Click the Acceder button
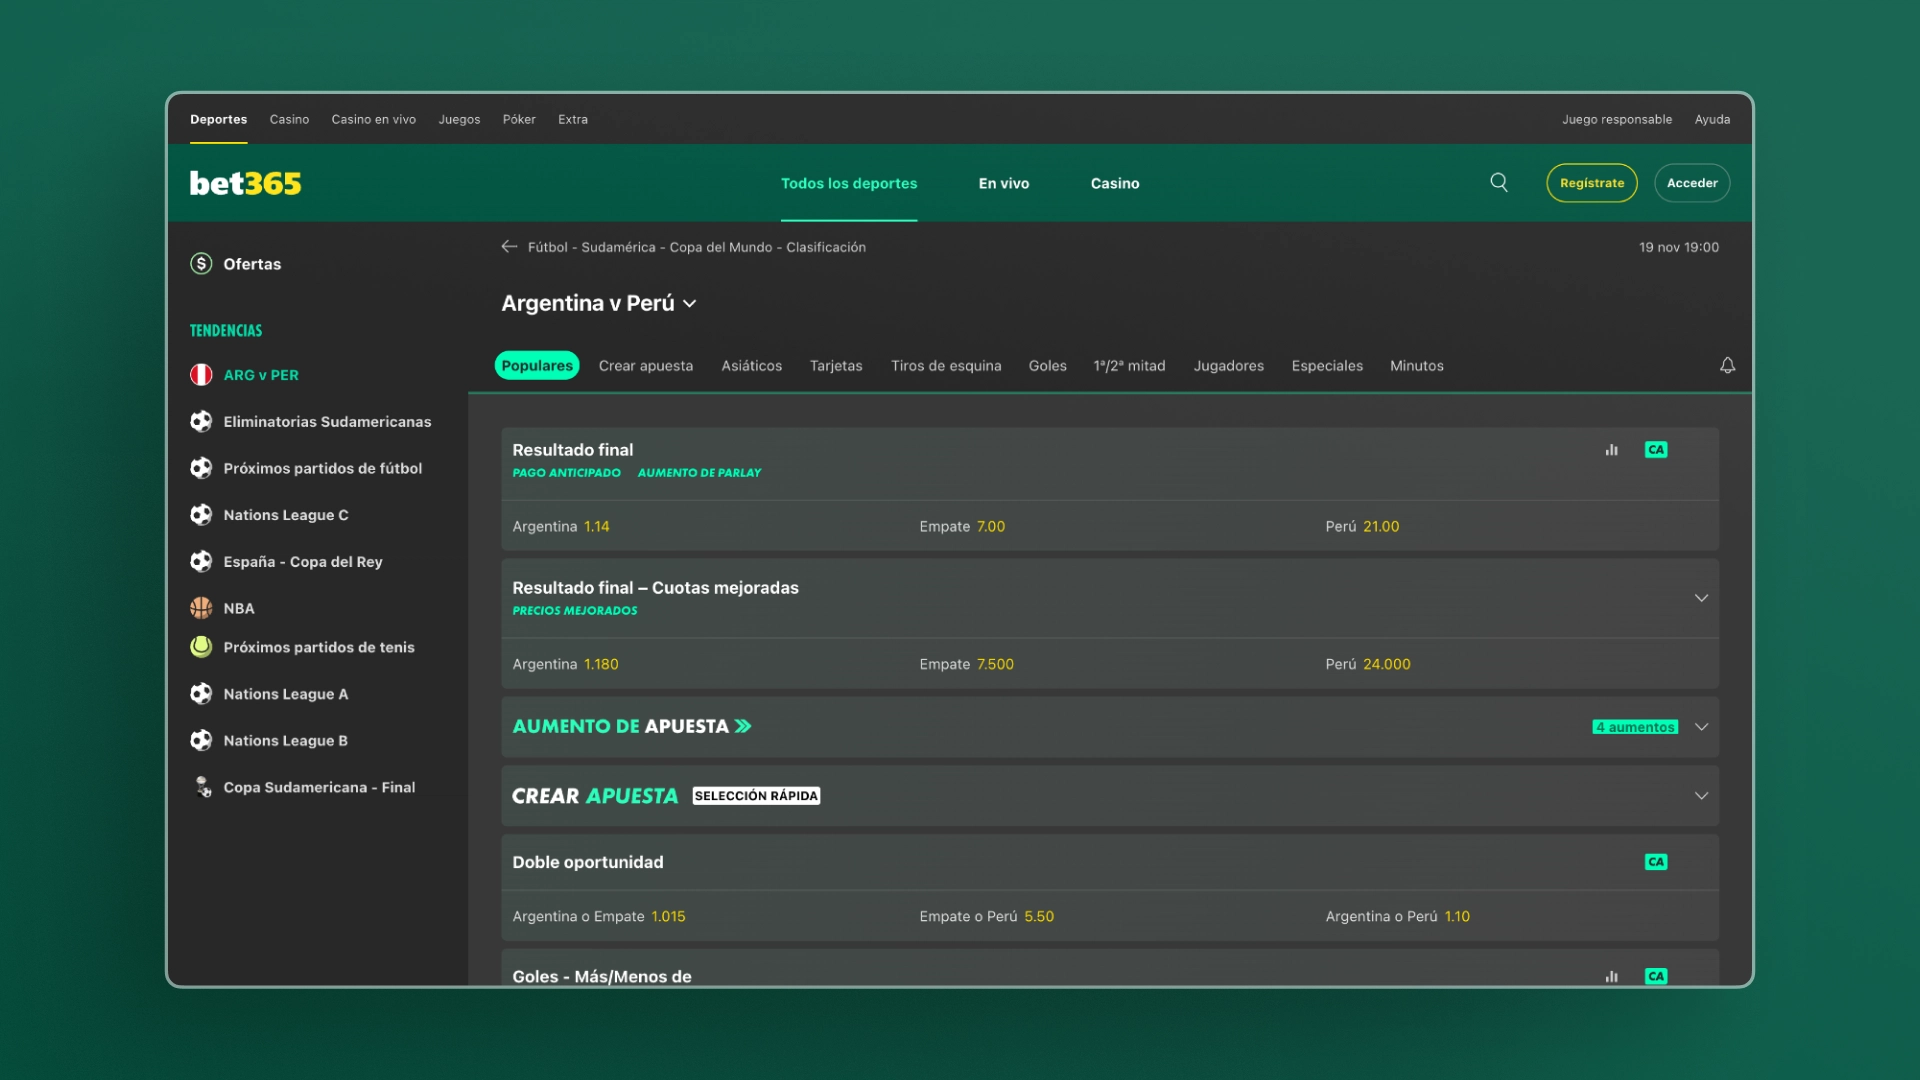 pos(1692,183)
